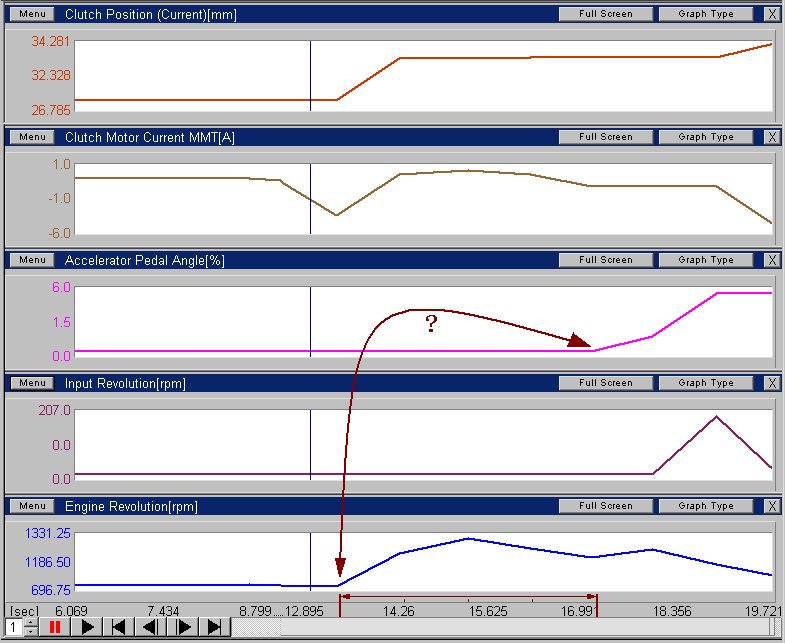Close the Accelerator Pedal Angle graph panel
Image resolution: width=785 pixels, height=643 pixels.
coord(771,260)
